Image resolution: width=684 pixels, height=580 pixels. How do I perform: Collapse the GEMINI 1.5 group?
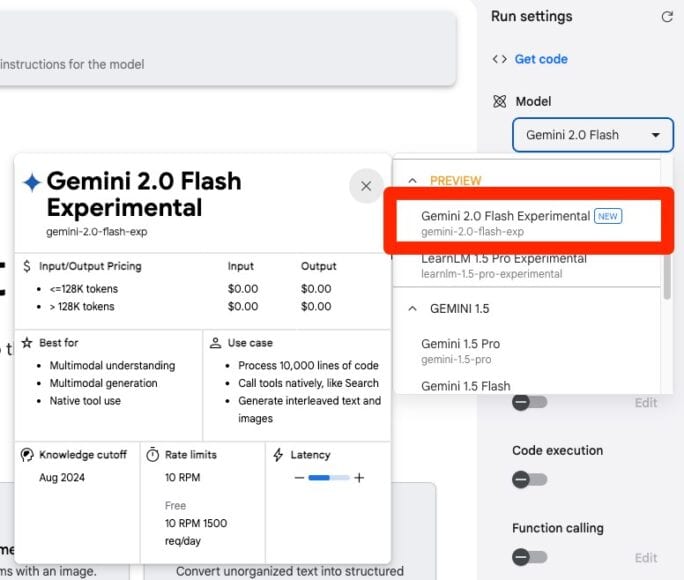click(x=411, y=309)
